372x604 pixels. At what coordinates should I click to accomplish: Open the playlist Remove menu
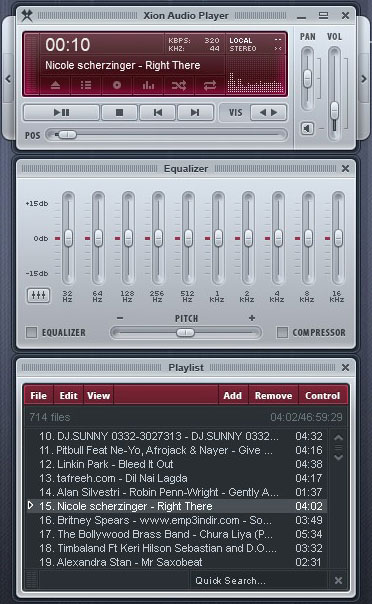point(273,395)
